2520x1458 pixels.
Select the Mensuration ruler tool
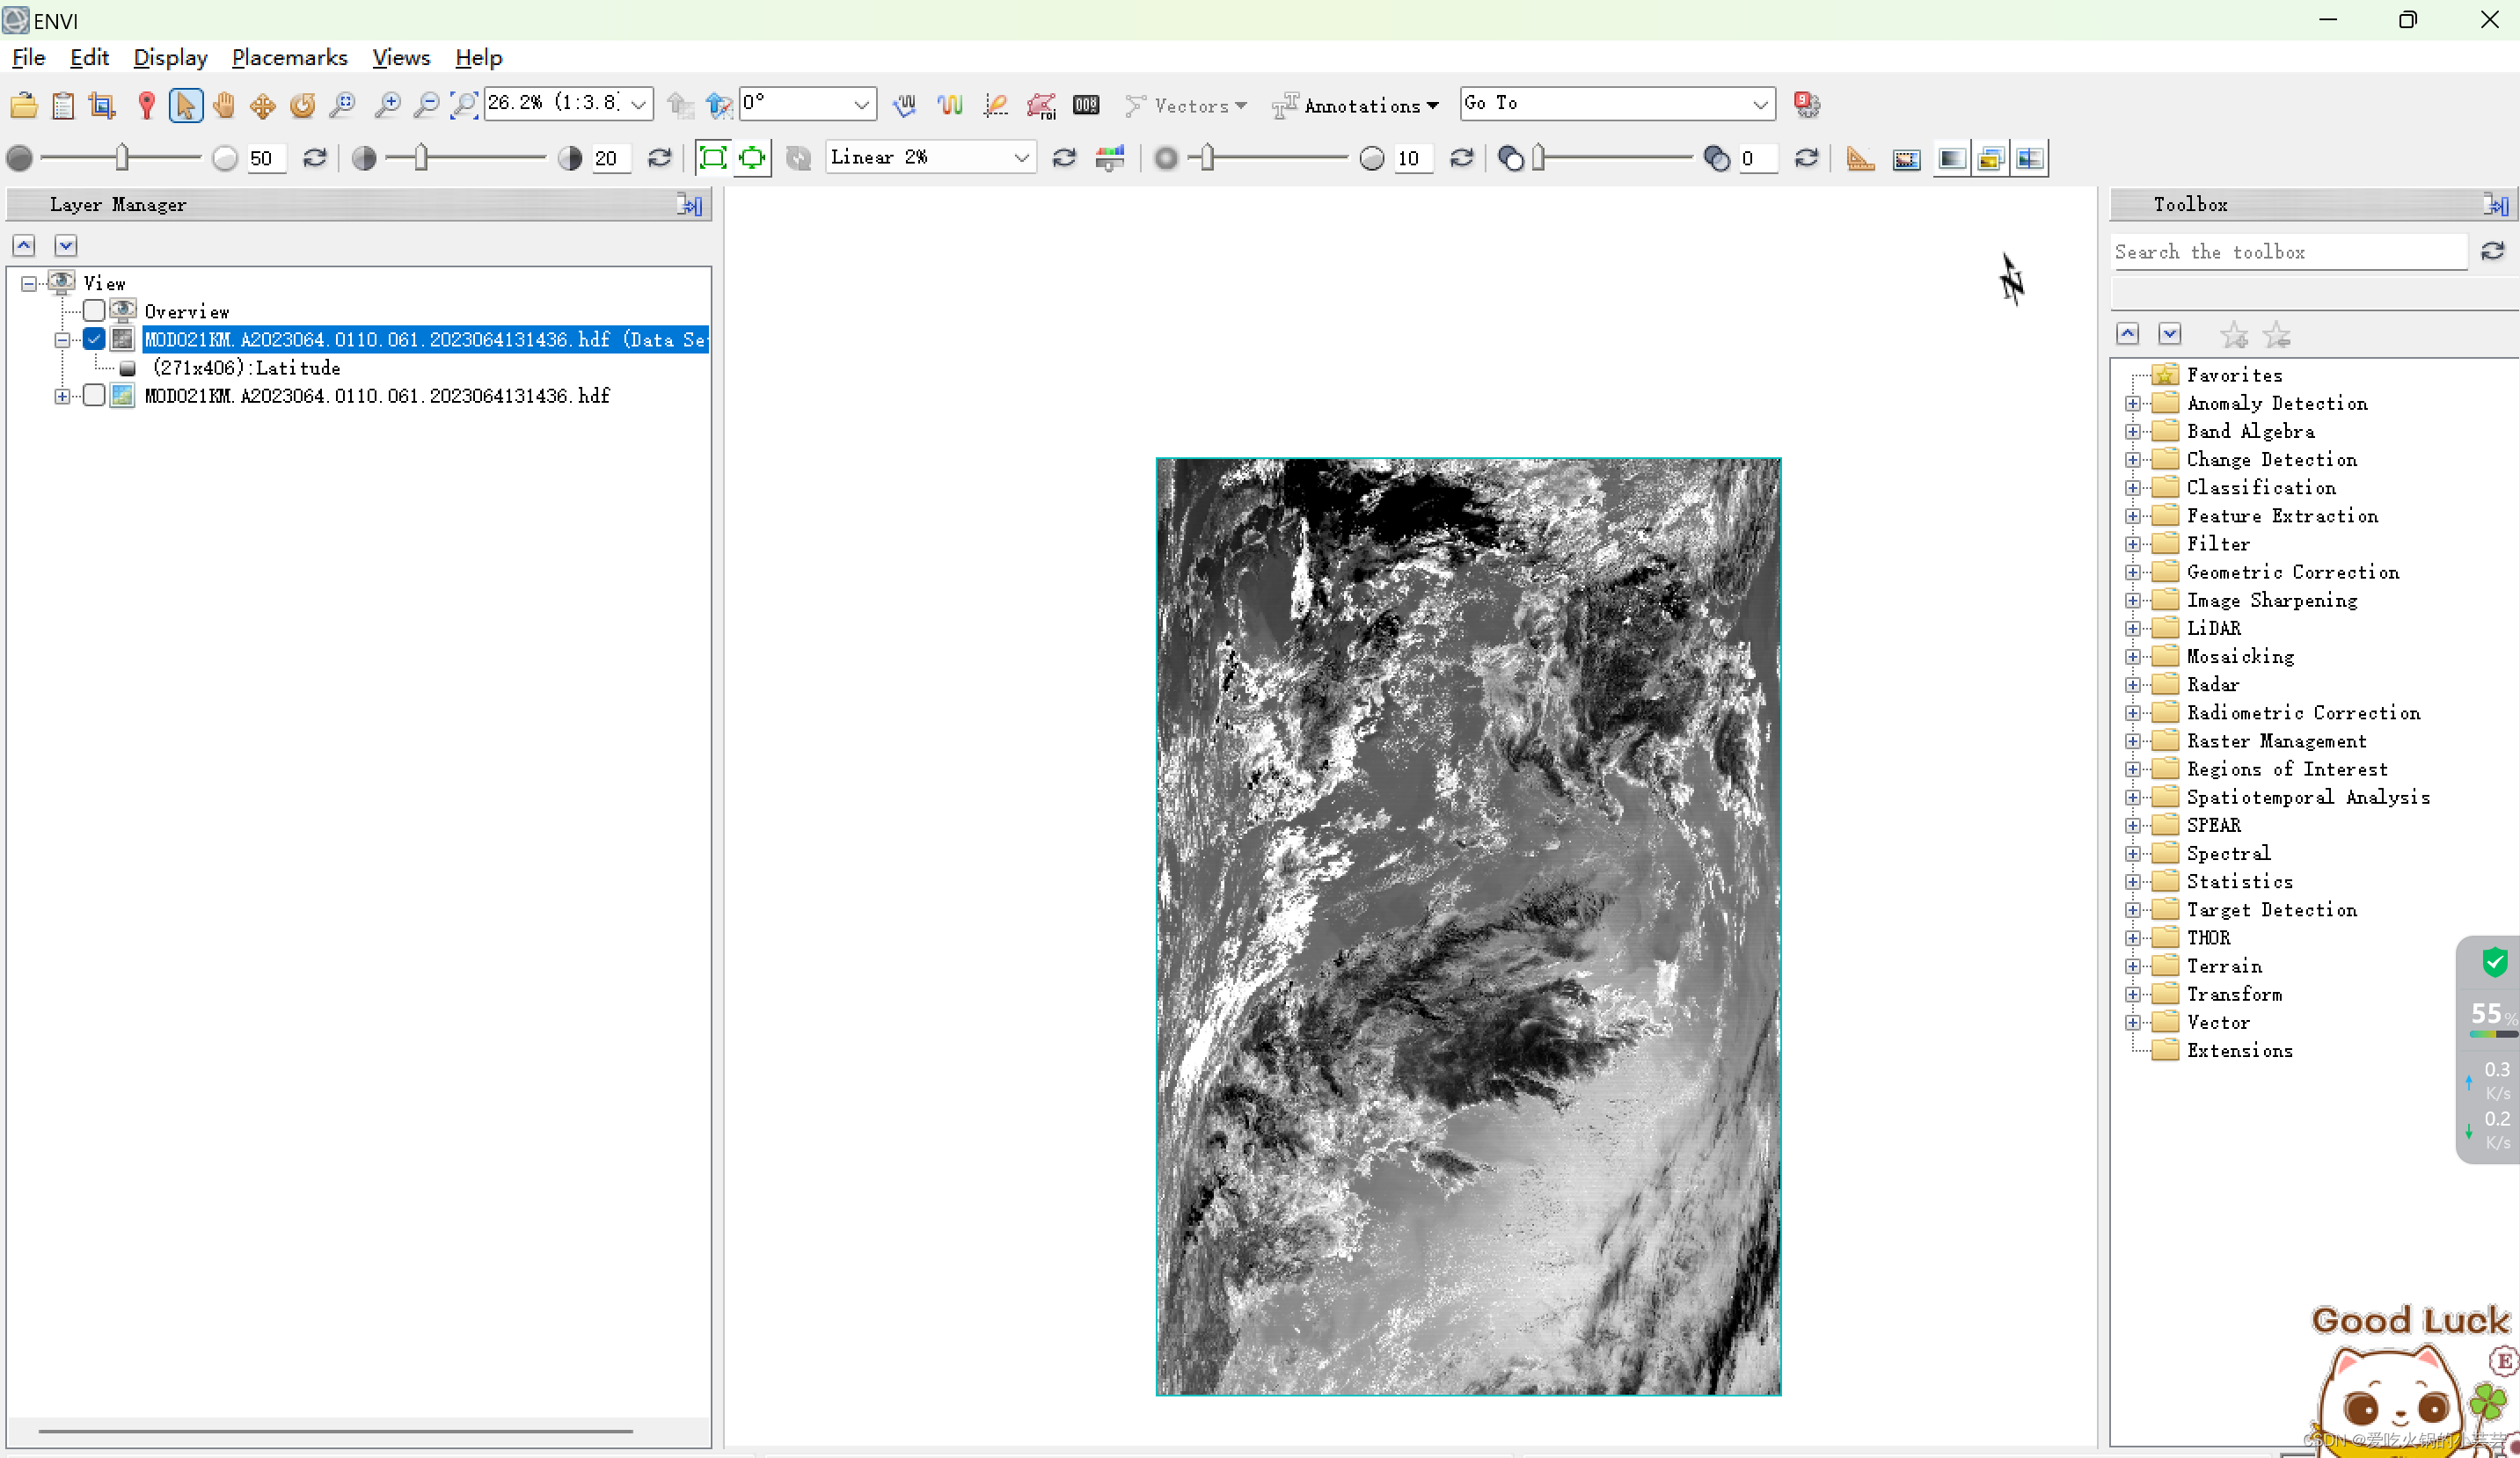coord(1860,158)
